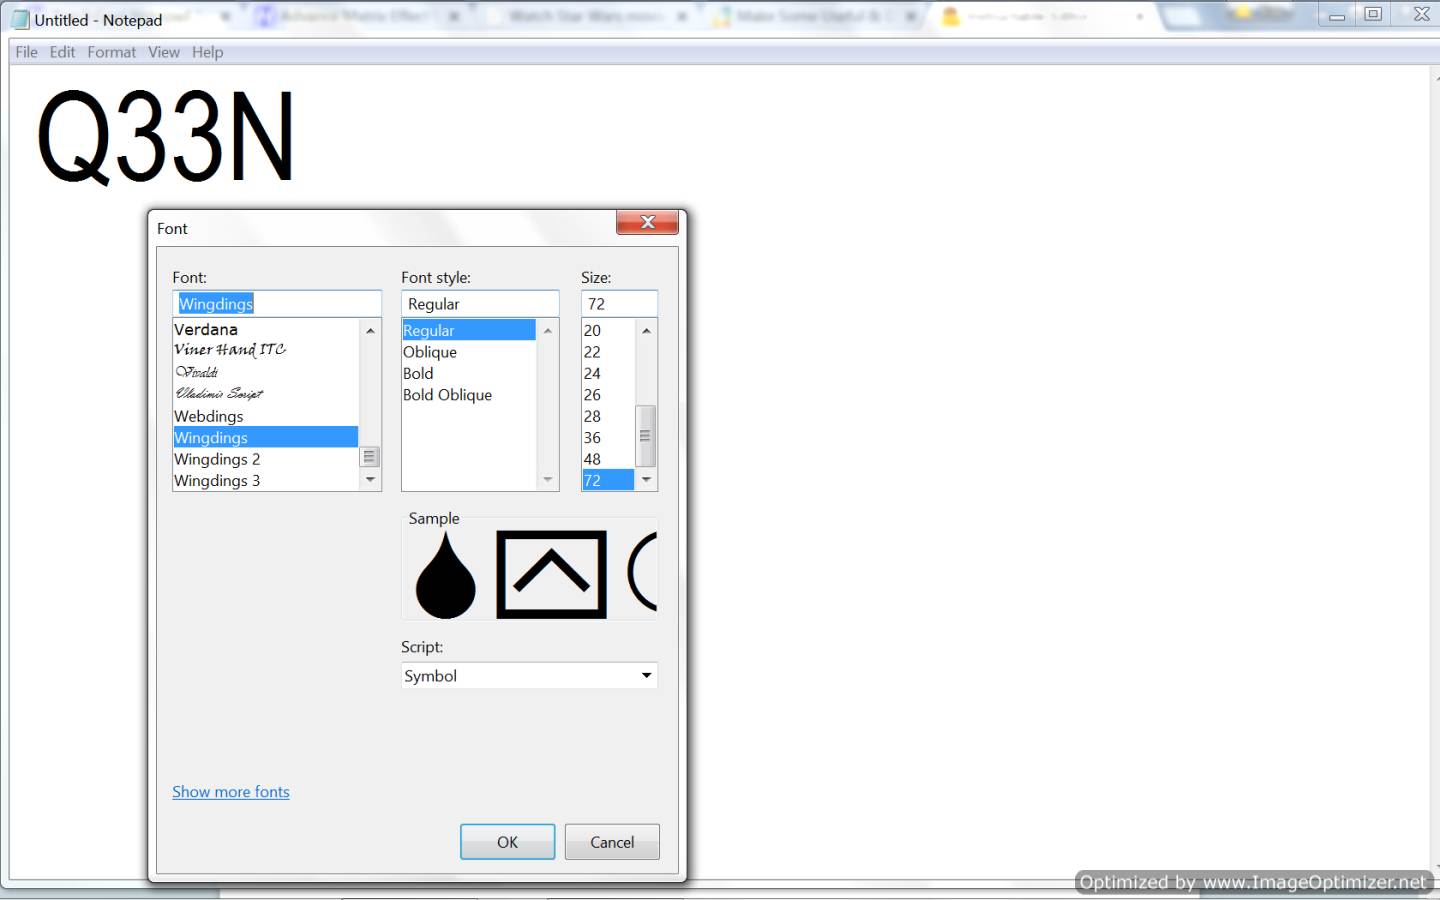Cancel the Font dialog
1440x900 pixels.
pyautogui.click(x=612, y=842)
